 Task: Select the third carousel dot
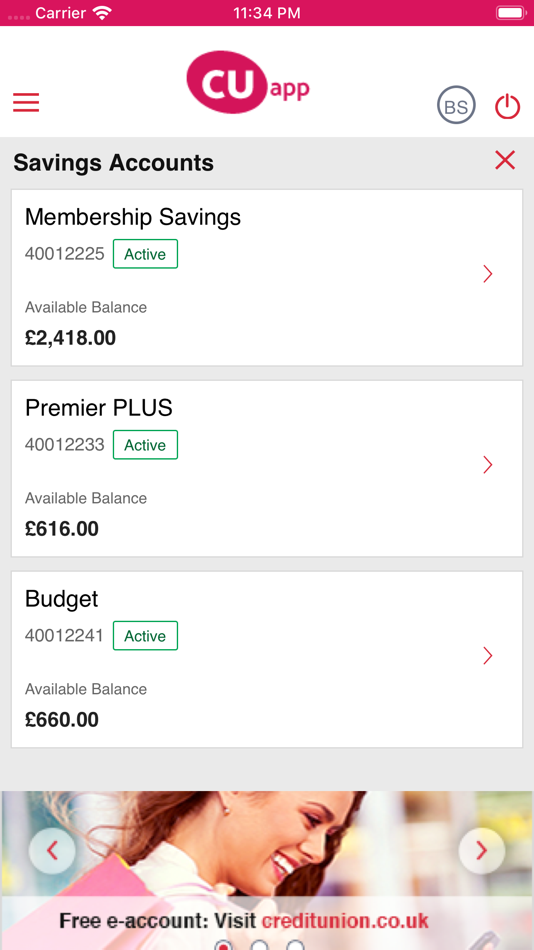(295, 945)
